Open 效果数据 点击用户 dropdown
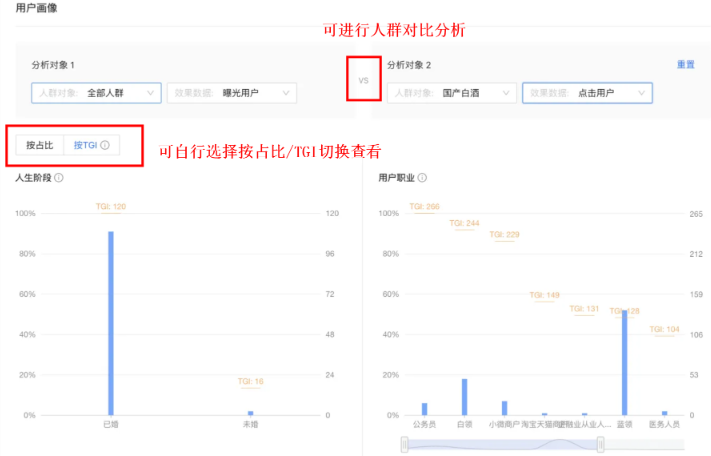 click(587, 93)
